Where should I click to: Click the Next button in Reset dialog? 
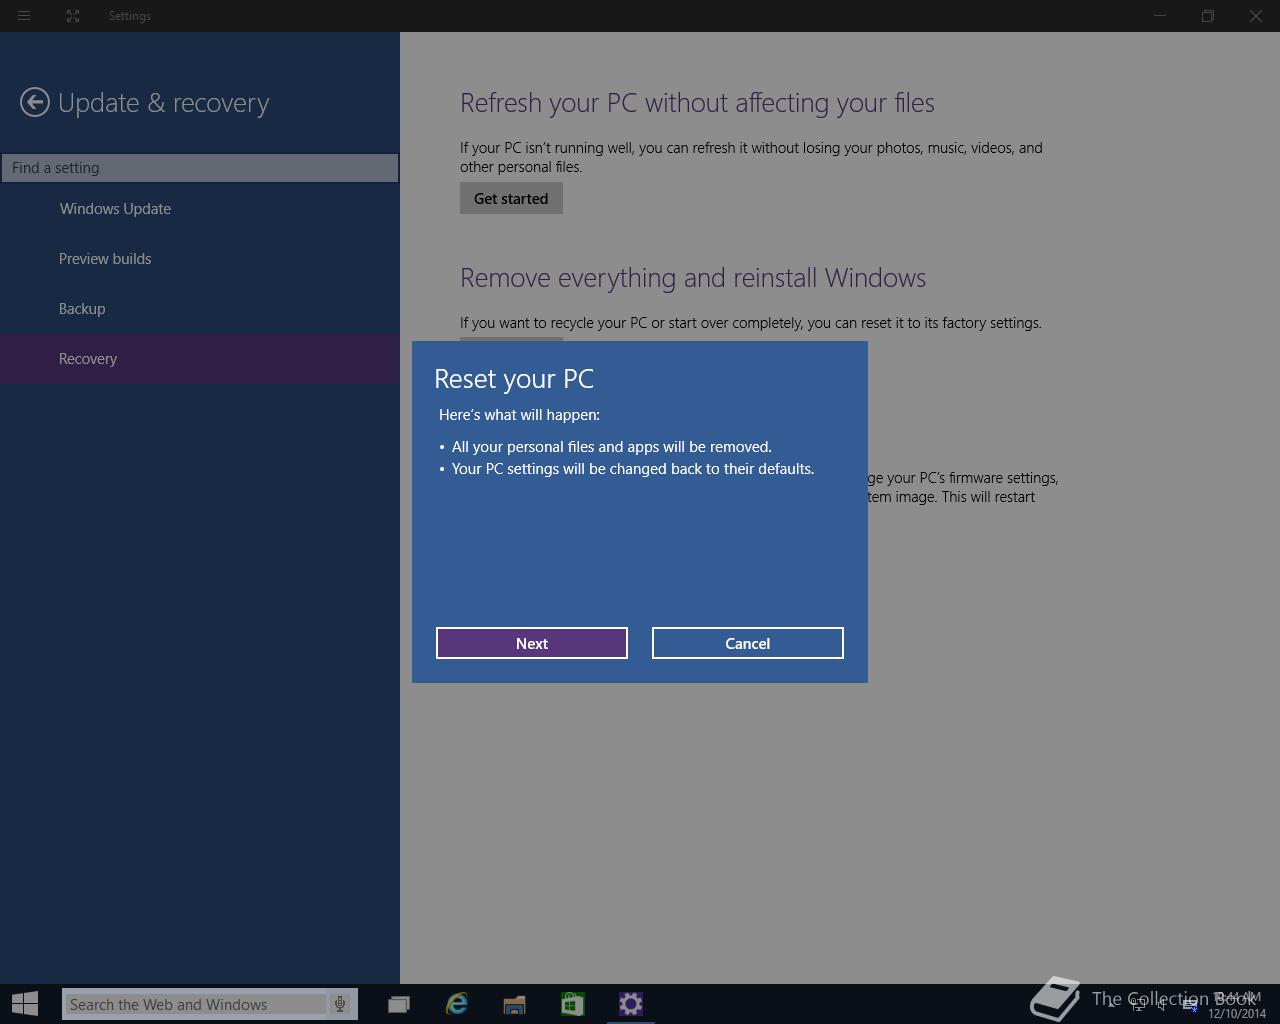pos(531,643)
